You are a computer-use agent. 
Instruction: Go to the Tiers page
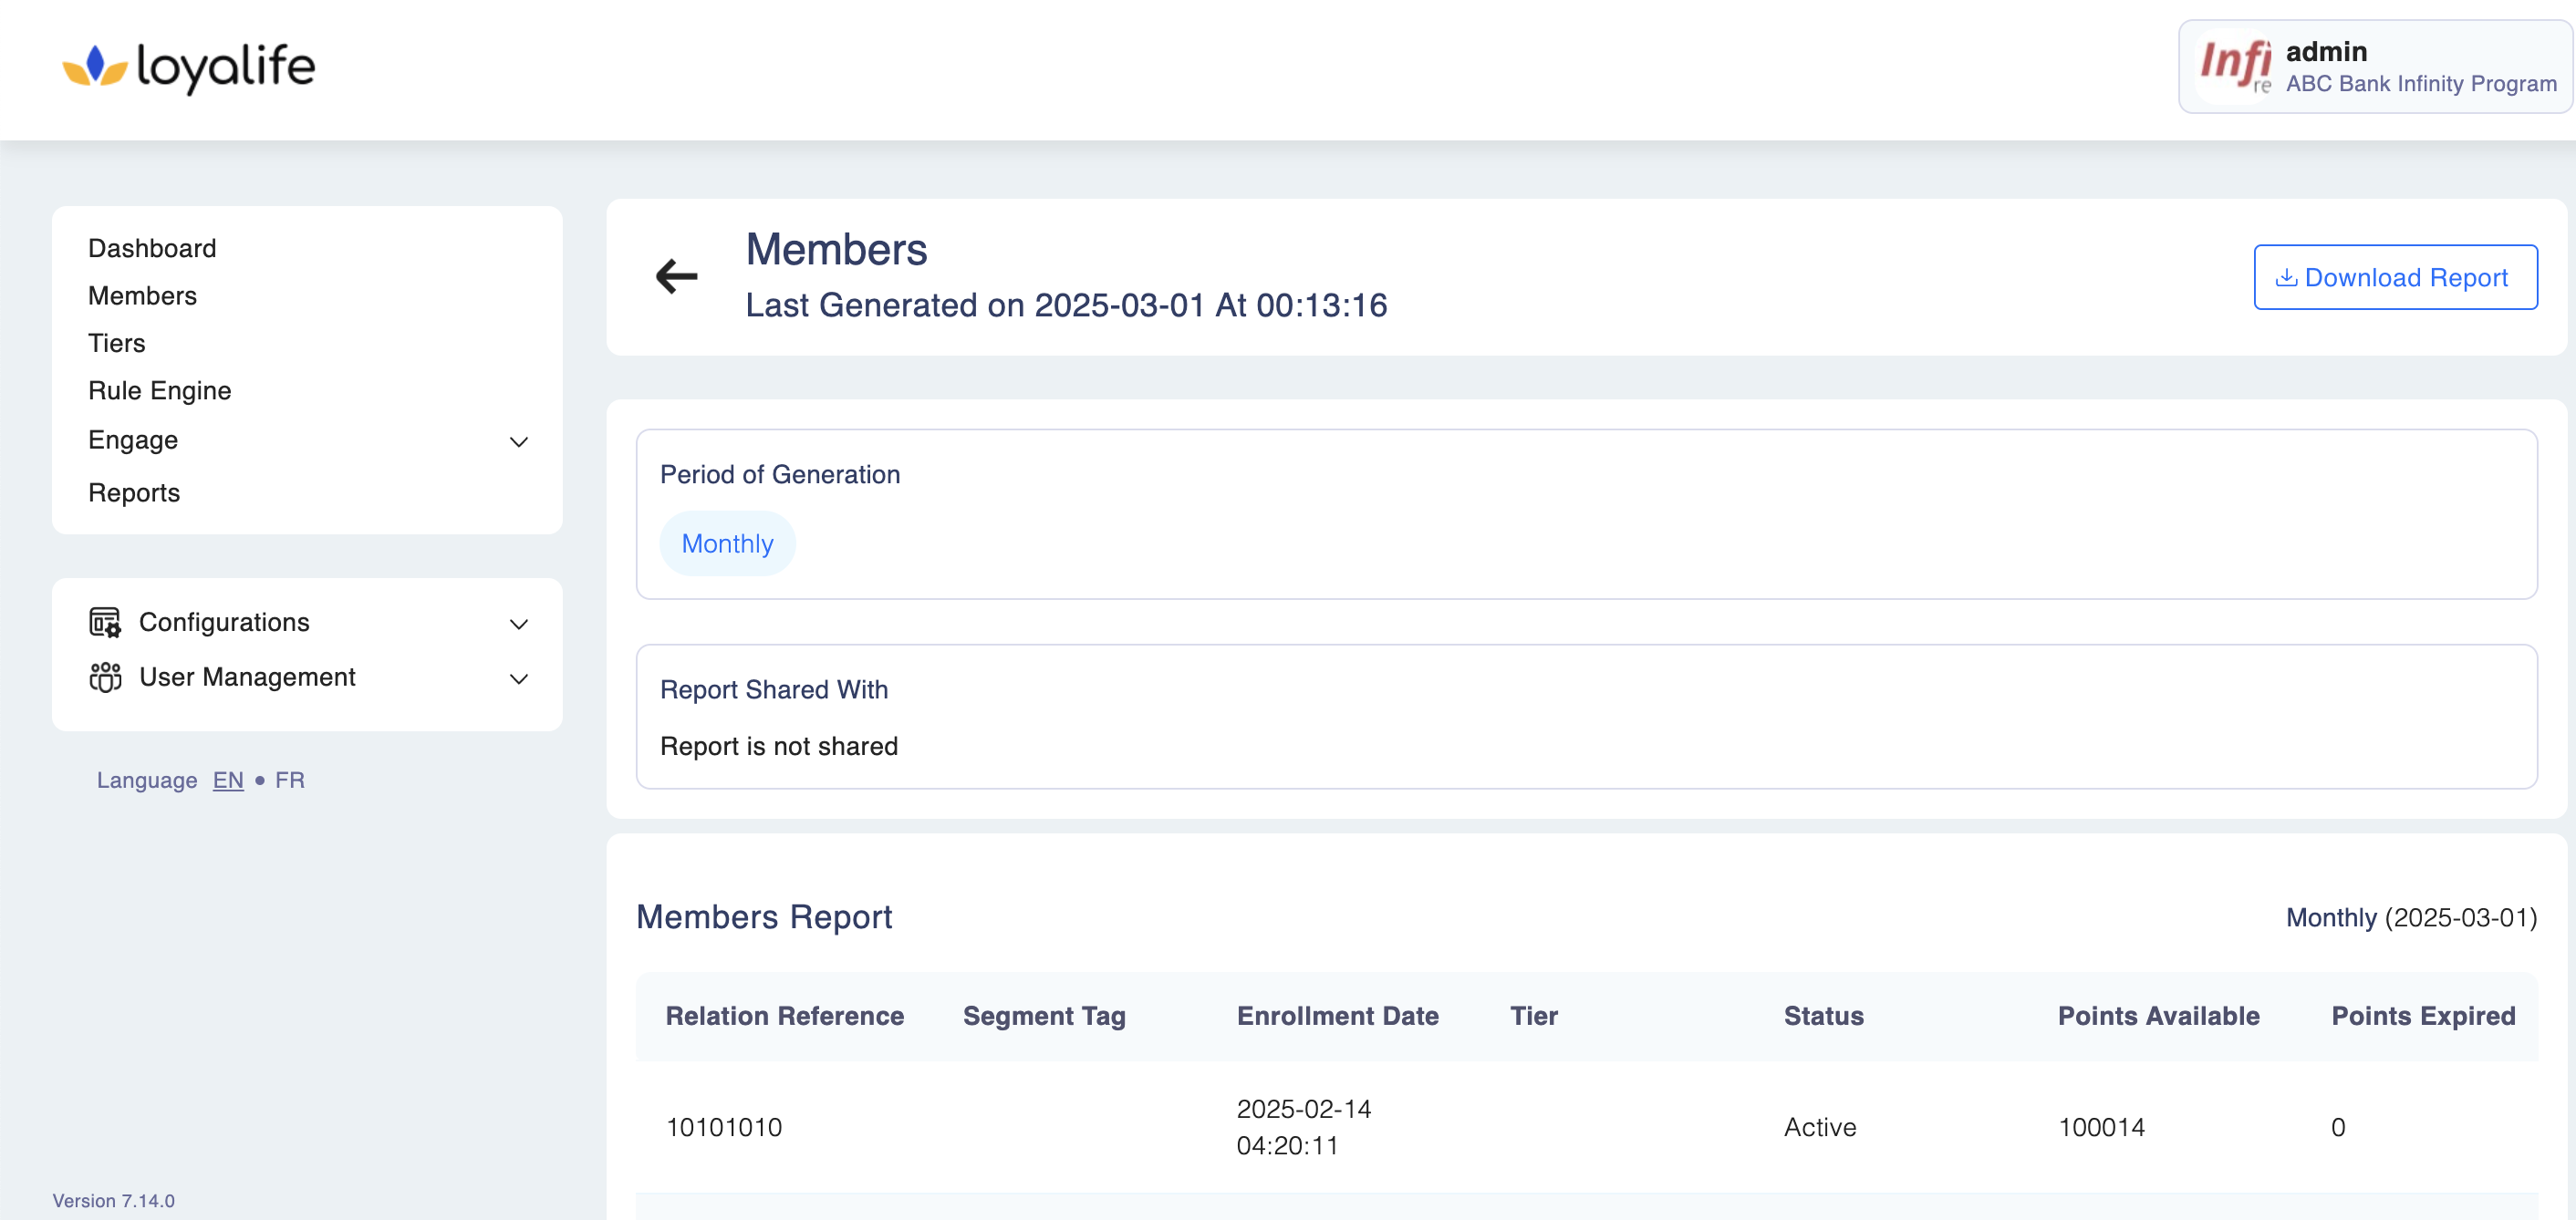click(117, 343)
